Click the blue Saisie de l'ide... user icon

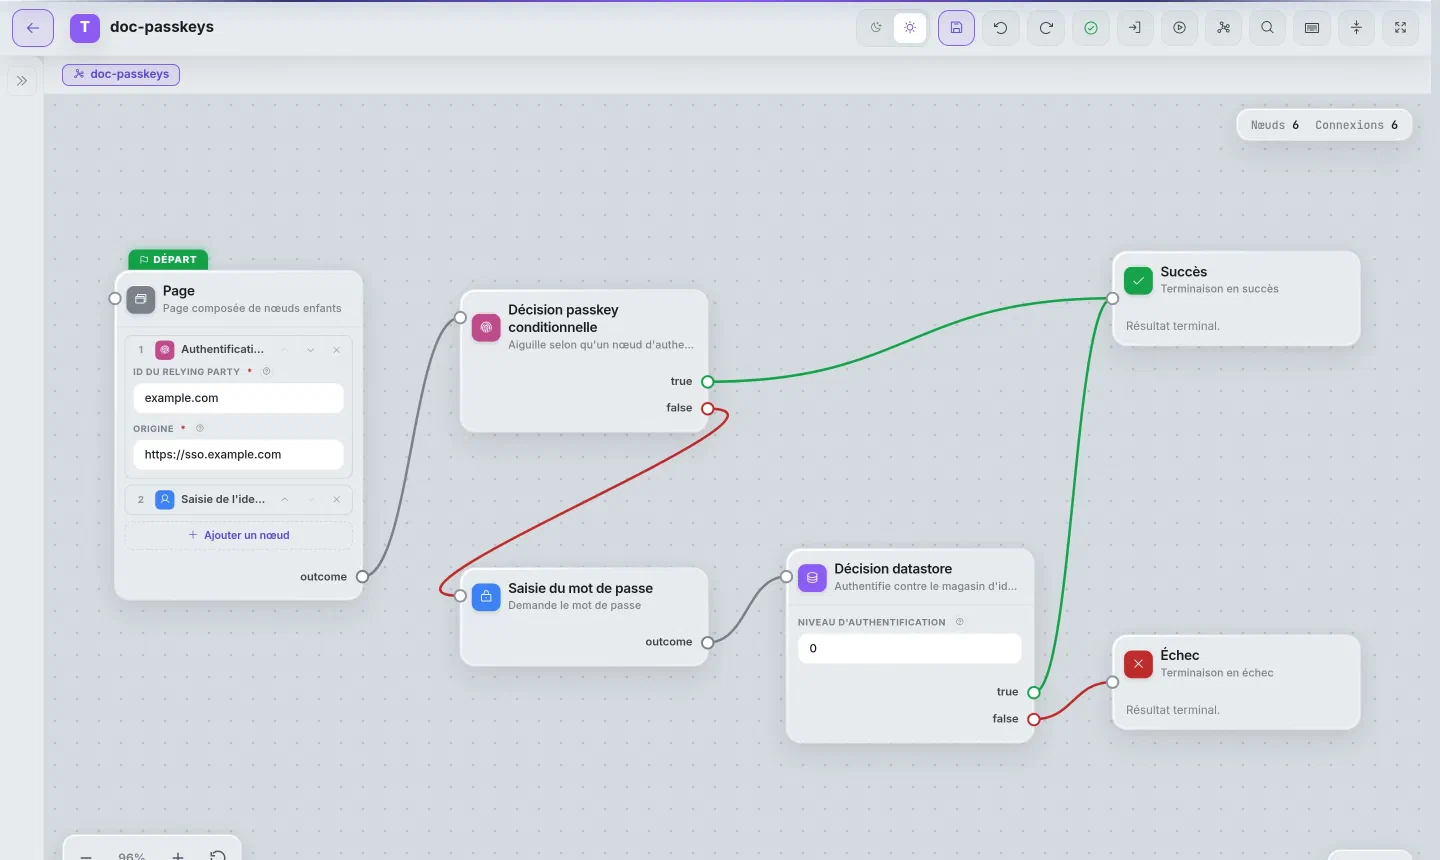coord(165,499)
